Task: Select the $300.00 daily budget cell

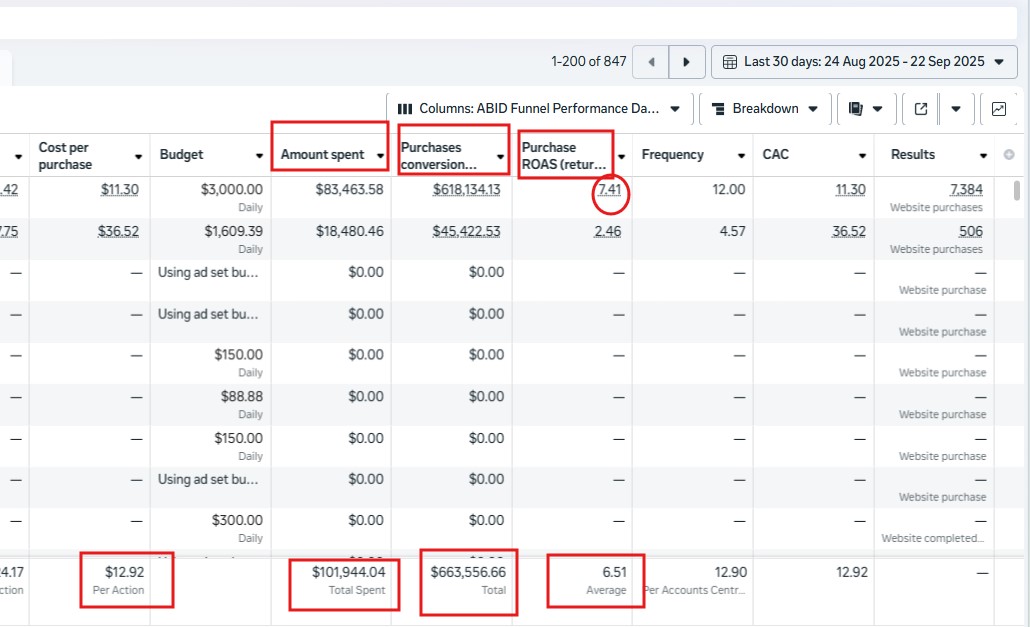Action: click(x=210, y=528)
